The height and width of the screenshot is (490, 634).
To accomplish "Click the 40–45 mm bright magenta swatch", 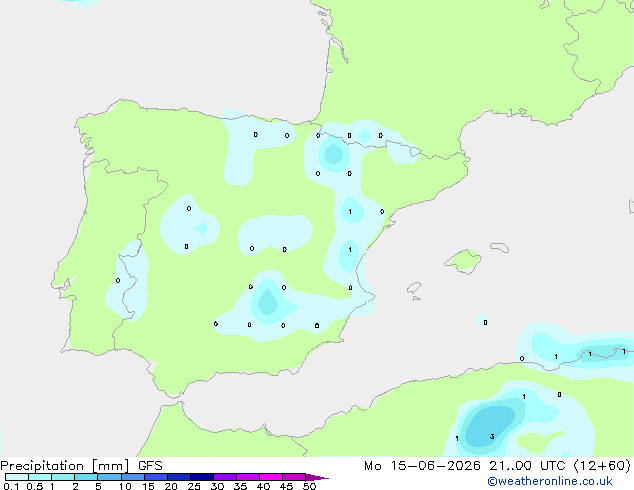I will (x=271, y=477).
